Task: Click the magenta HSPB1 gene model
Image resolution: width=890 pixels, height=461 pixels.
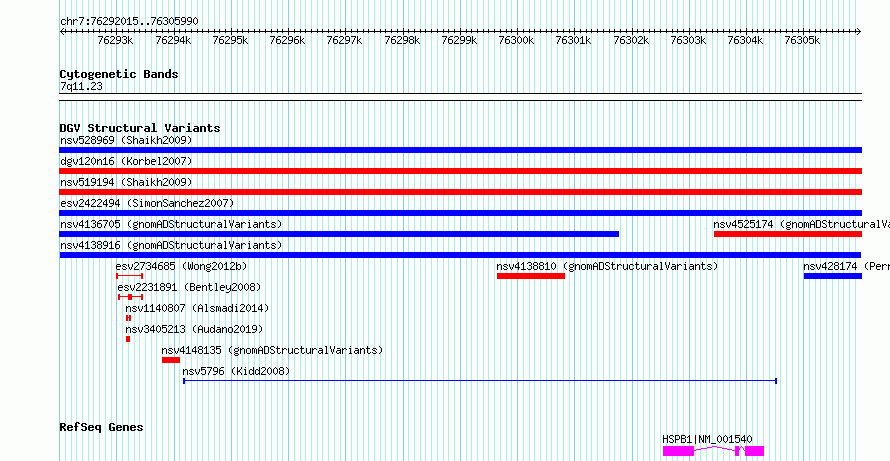Action: (x=713, y=451)
